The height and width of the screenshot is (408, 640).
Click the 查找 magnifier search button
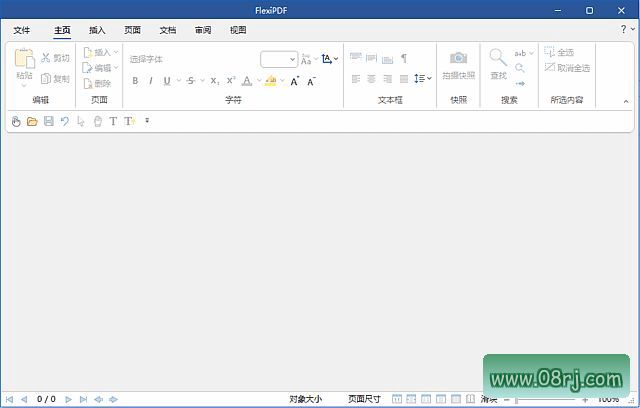[x=498, y=64]
